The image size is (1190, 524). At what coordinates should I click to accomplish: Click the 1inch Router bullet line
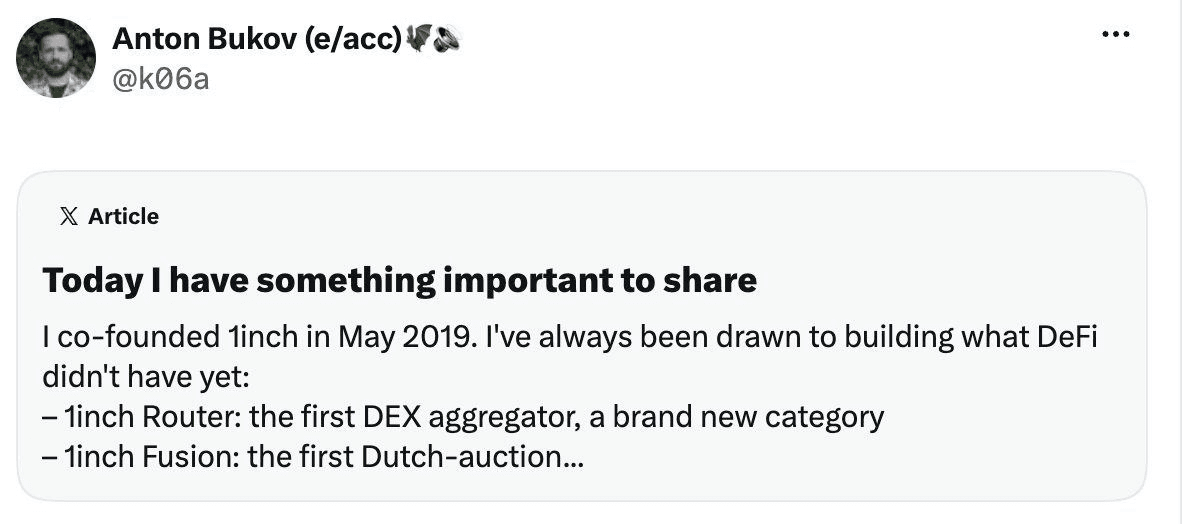463,417
